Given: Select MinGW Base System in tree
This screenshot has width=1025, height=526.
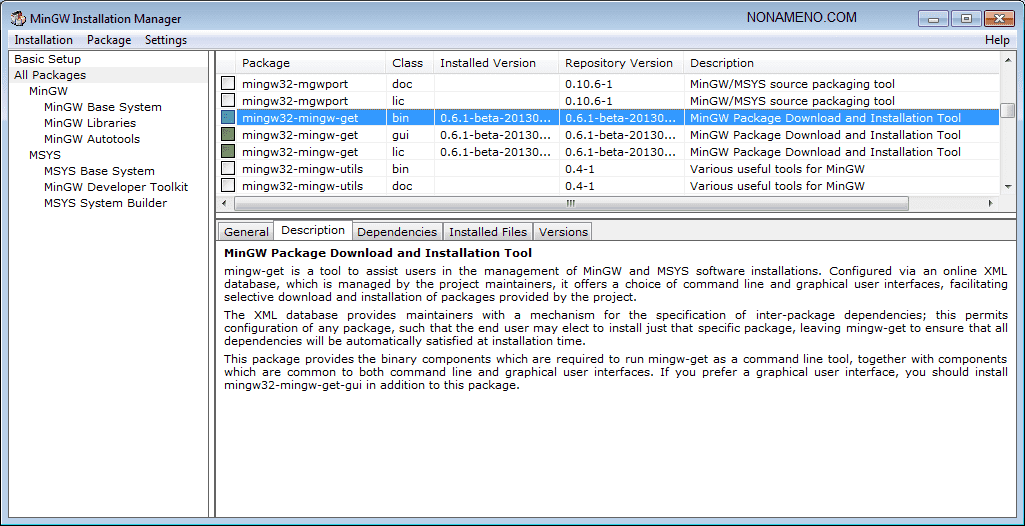Looking at the screenshot, I should point(102,107).
